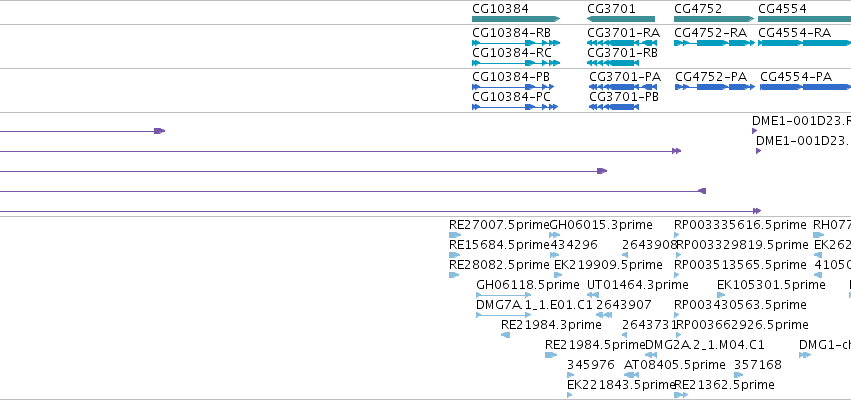Click the DMG7A.1_1.E01.C1 feature line
This screenshot has width=851, height=400.
coord(503,315)
